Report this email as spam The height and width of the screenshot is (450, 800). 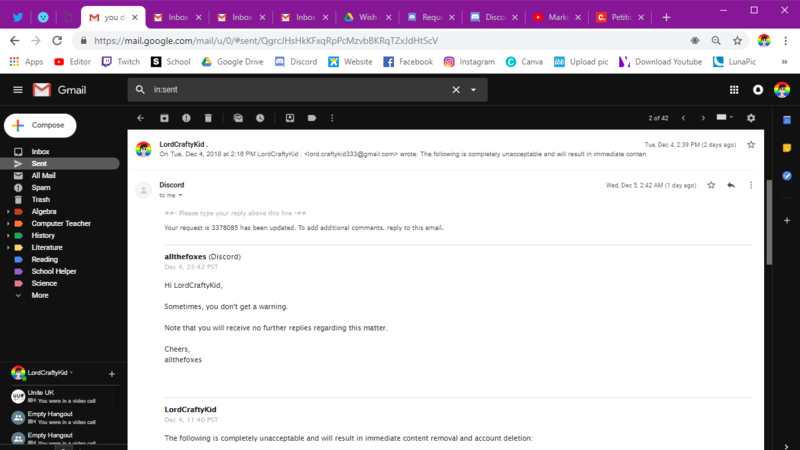click(186, 118)
